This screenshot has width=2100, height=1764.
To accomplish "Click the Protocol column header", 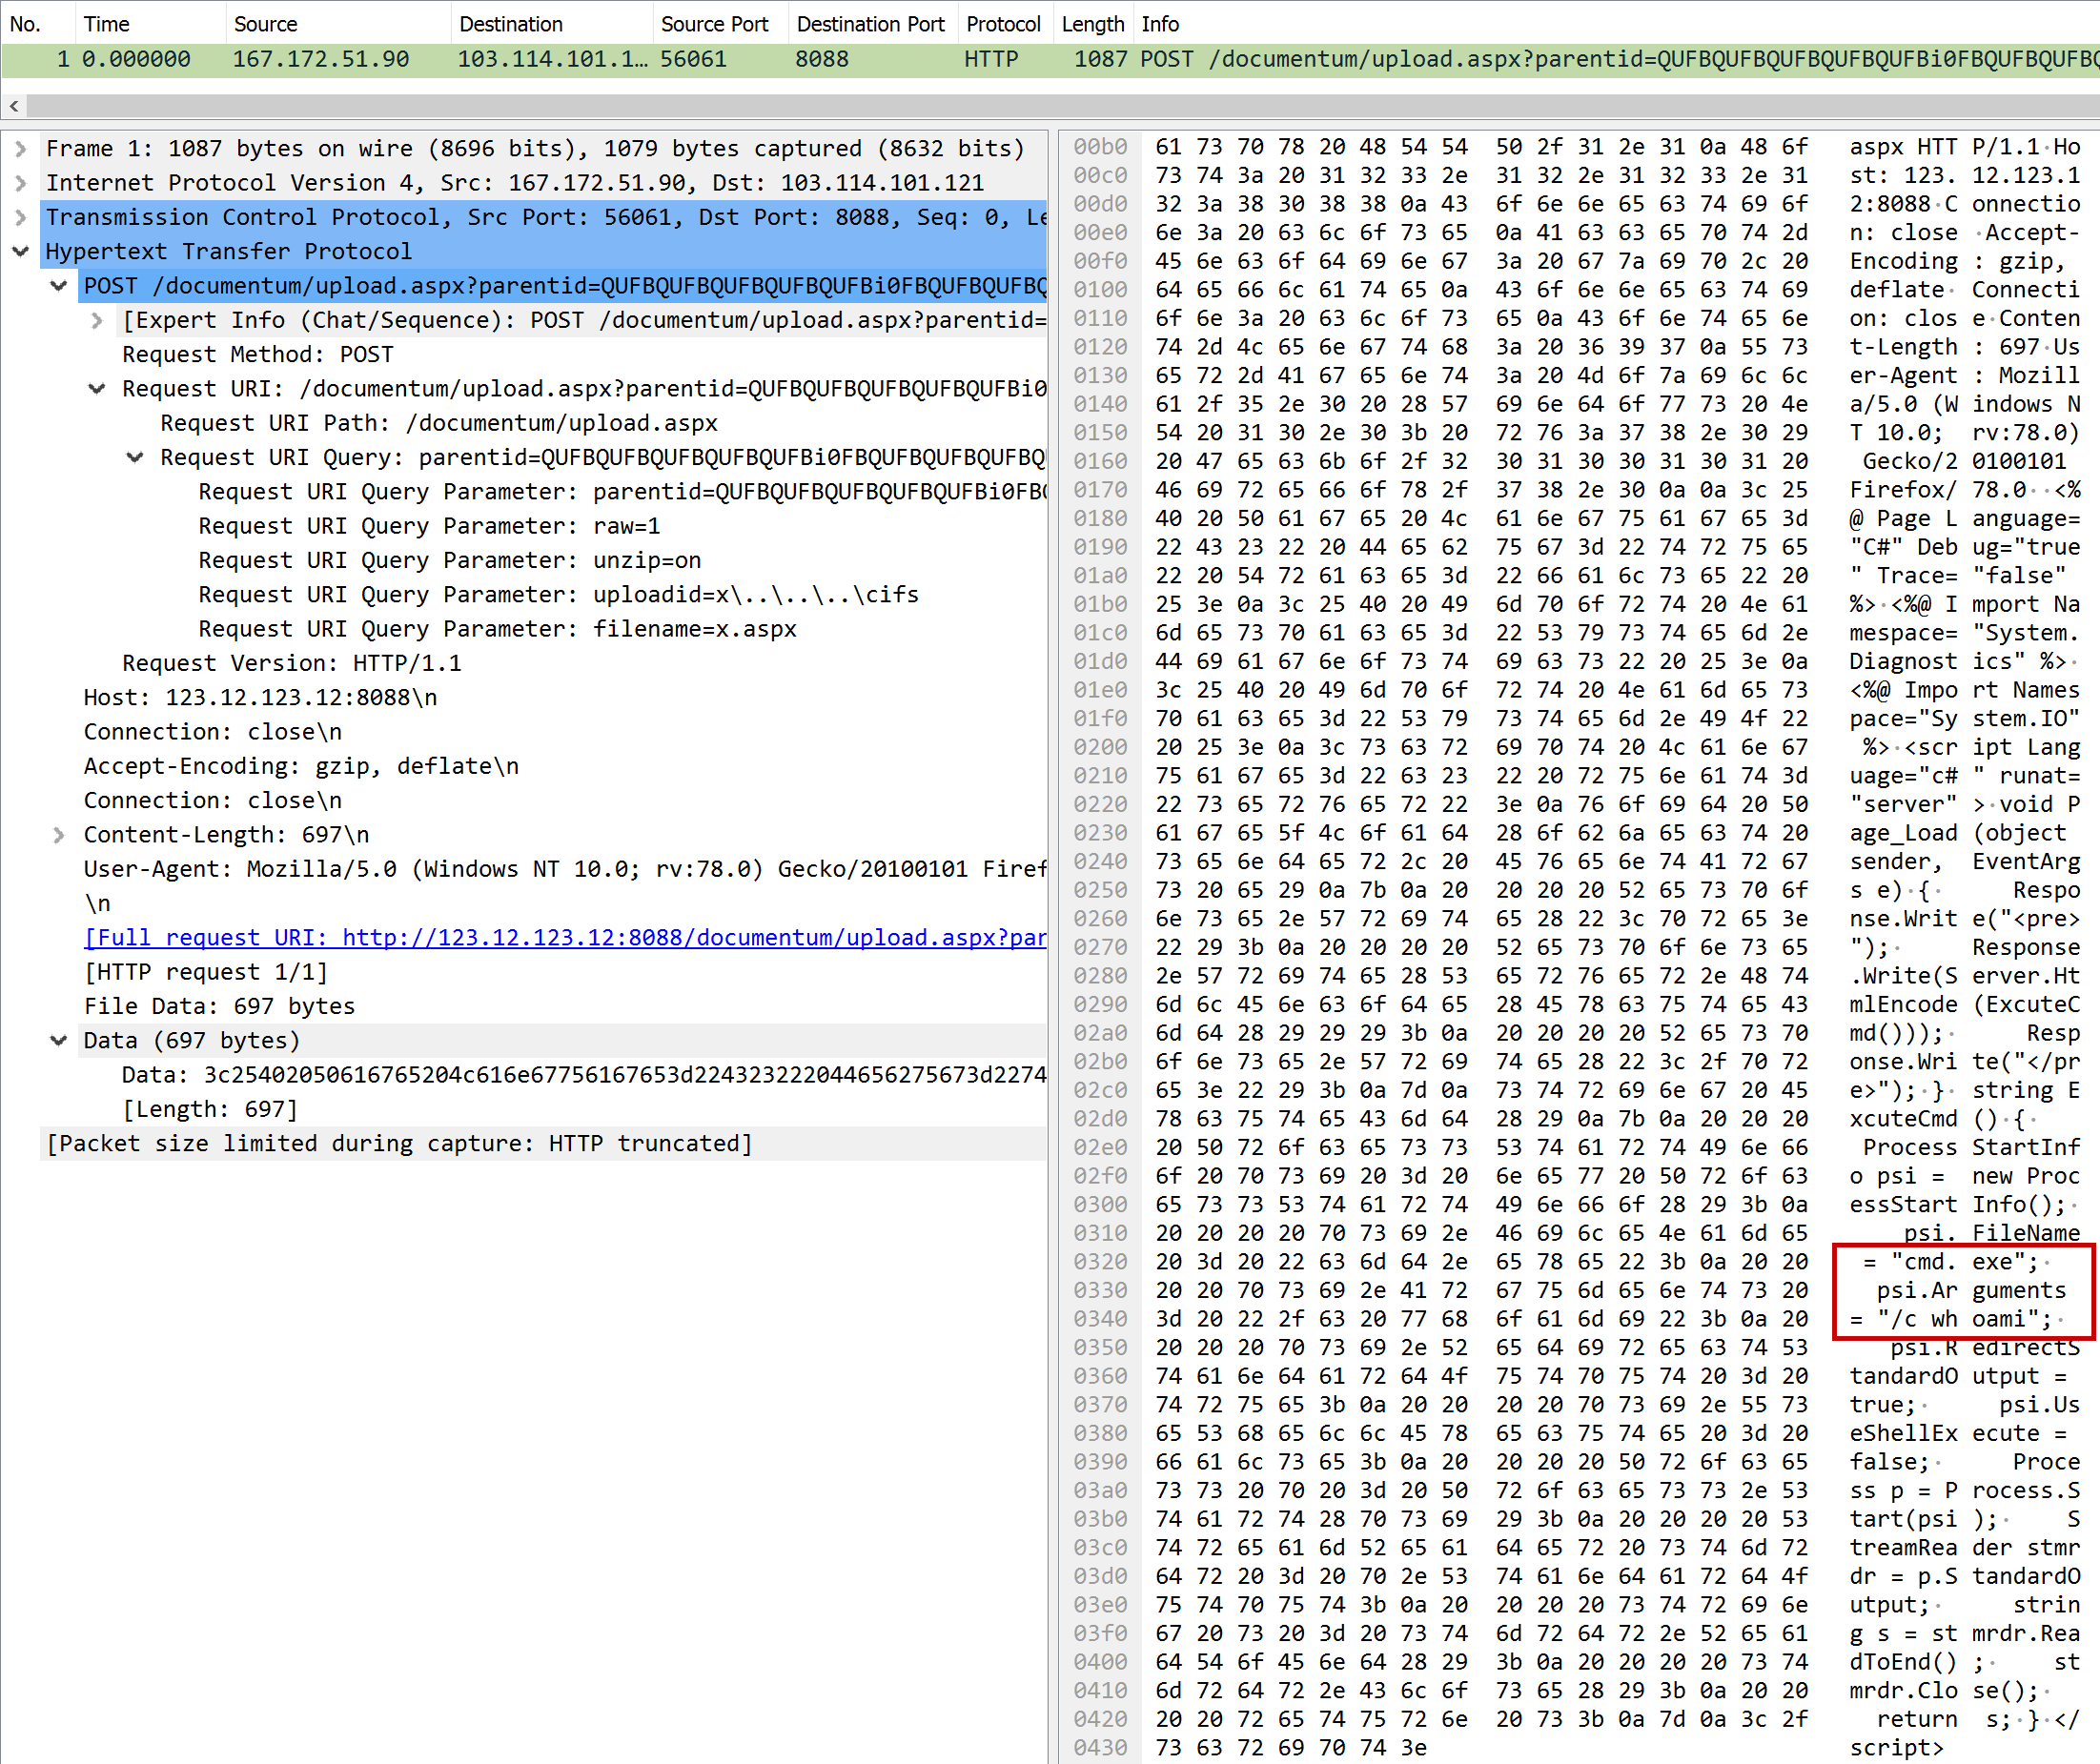I will 1003,24.
